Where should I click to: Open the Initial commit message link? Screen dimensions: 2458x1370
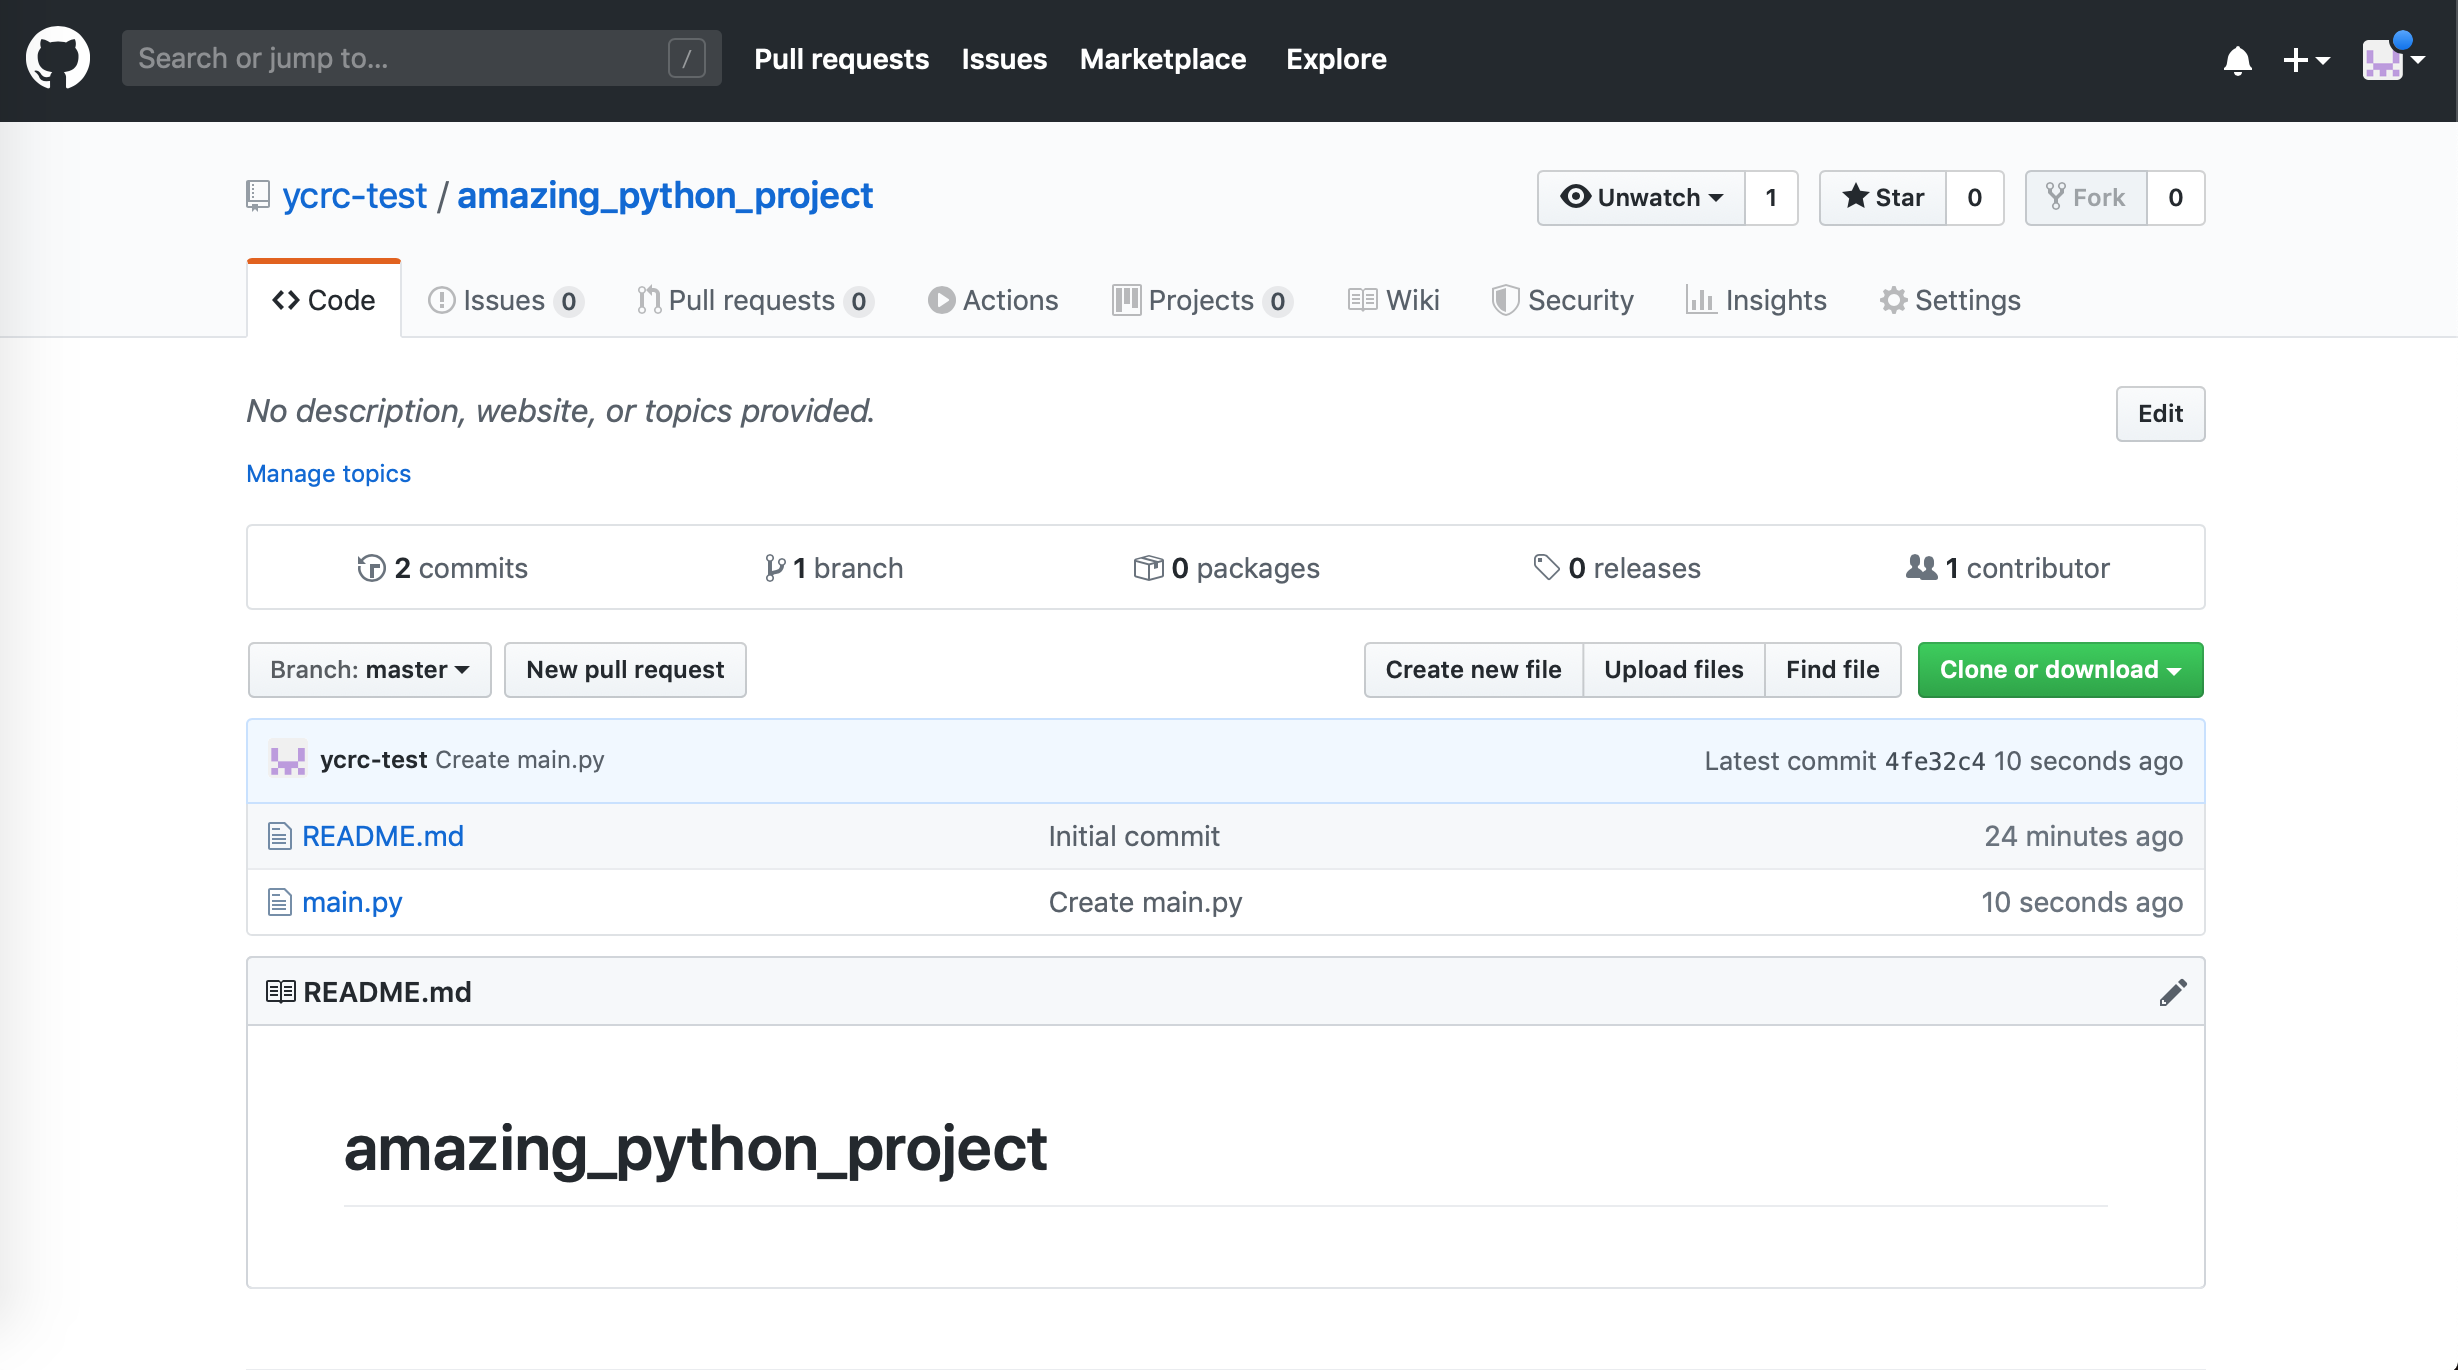(x=1134, y=836)
